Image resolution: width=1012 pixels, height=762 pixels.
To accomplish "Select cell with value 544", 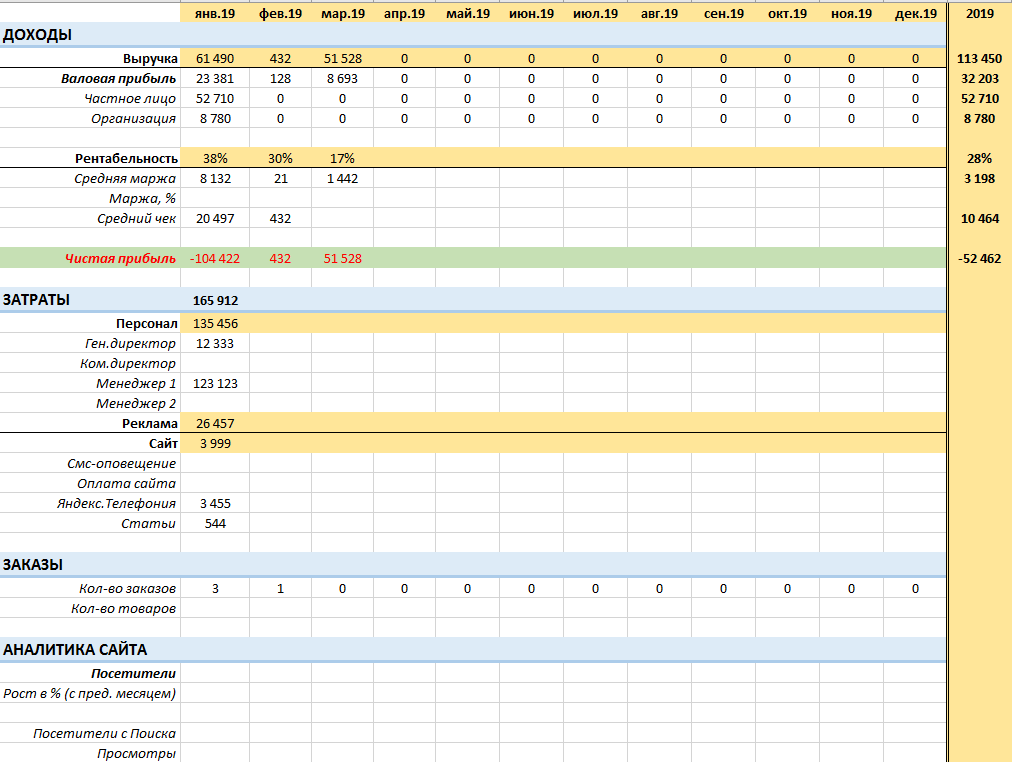I will point(215,524).
